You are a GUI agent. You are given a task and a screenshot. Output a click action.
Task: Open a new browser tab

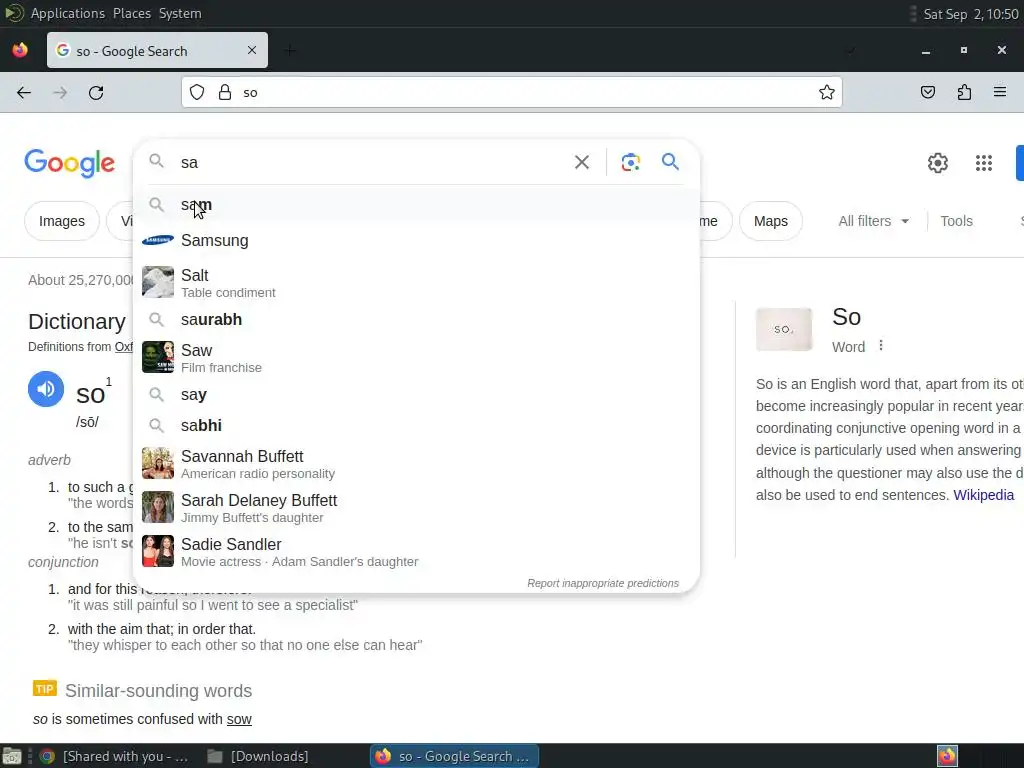click(x=291, y=50)
